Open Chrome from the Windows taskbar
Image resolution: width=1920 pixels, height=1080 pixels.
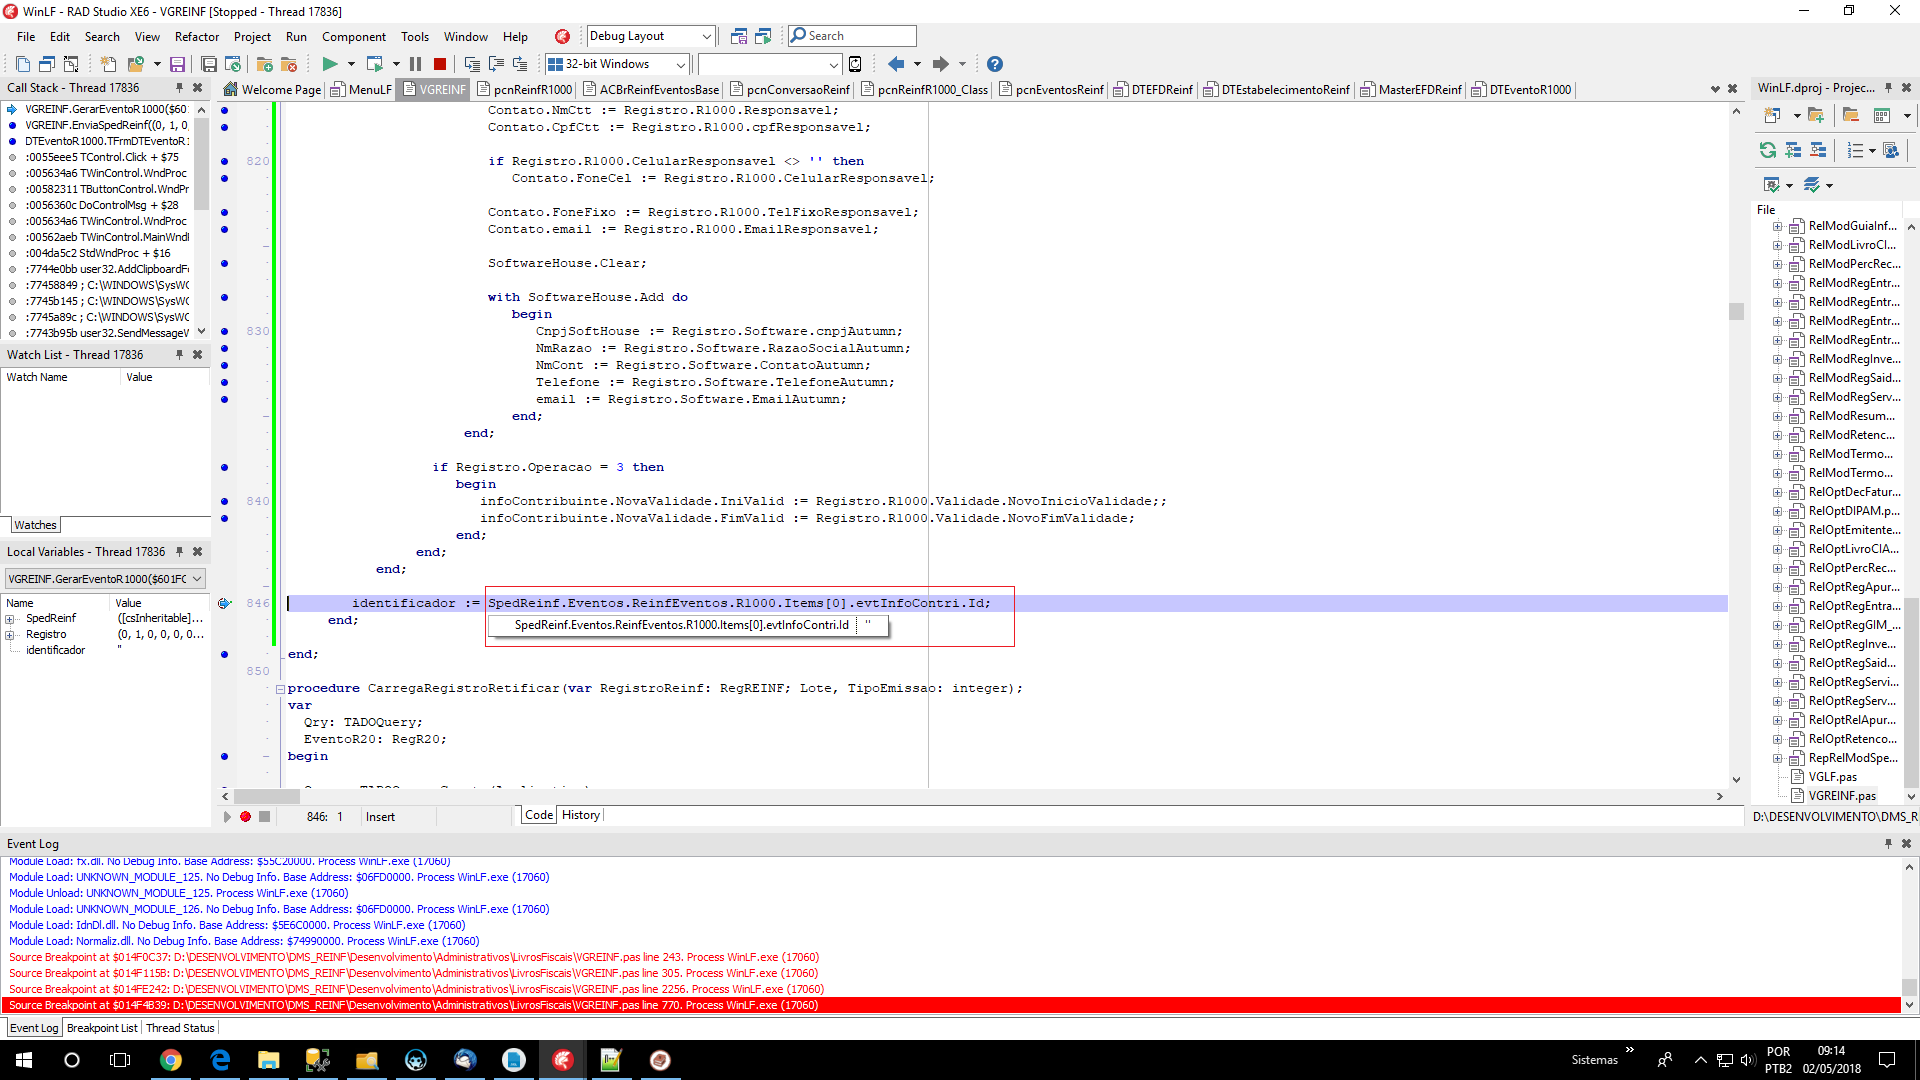[171, 1060]
